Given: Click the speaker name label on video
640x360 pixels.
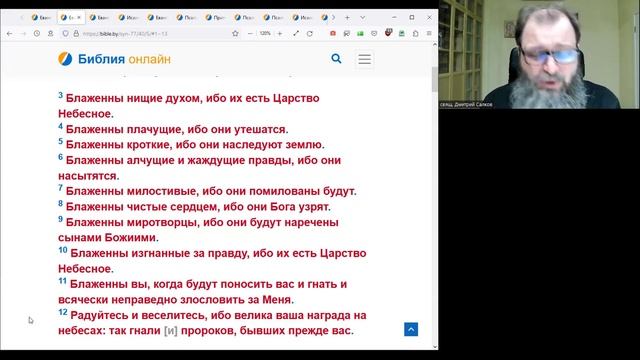Looking at the screenshot, I should [x=466, y=104].
